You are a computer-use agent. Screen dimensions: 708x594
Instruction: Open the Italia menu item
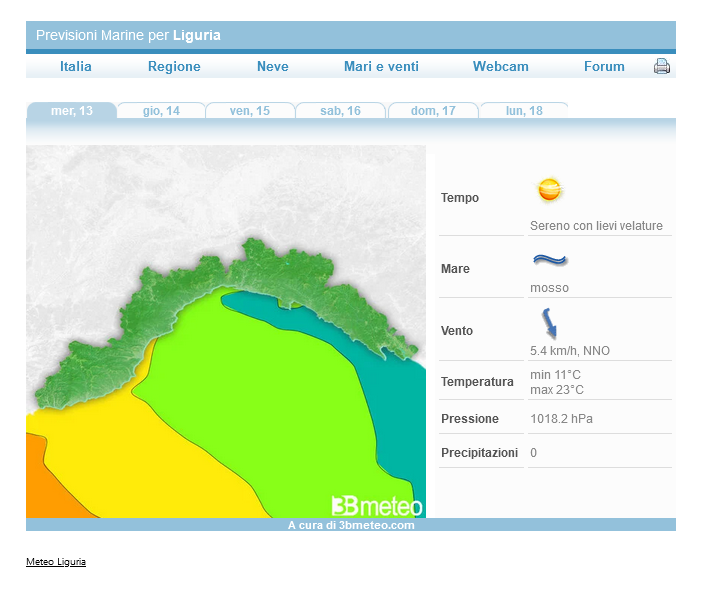click(76, 67)
